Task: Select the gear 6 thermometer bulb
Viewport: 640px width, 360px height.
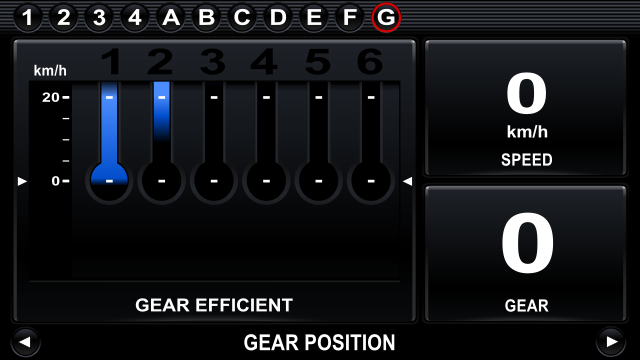Action: [x=371, y=181]
